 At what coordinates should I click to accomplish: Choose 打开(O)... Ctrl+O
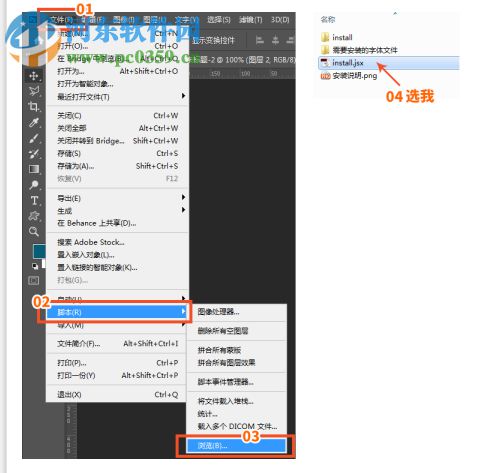[117, 46]
